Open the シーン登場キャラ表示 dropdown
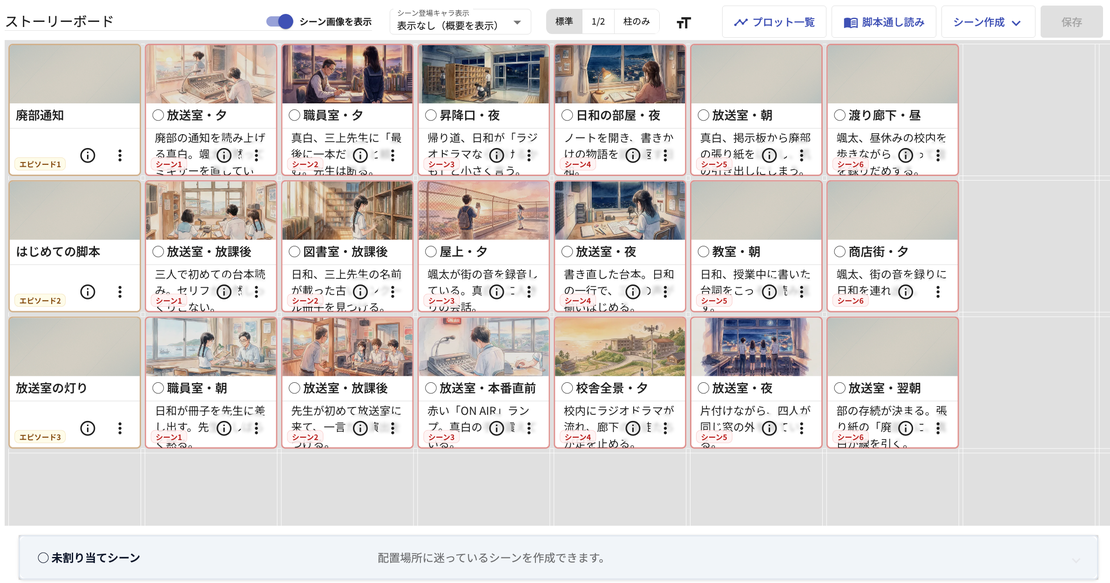This screenshot has height=583, width=1110. pyautogui.click(x=460, y=22)
